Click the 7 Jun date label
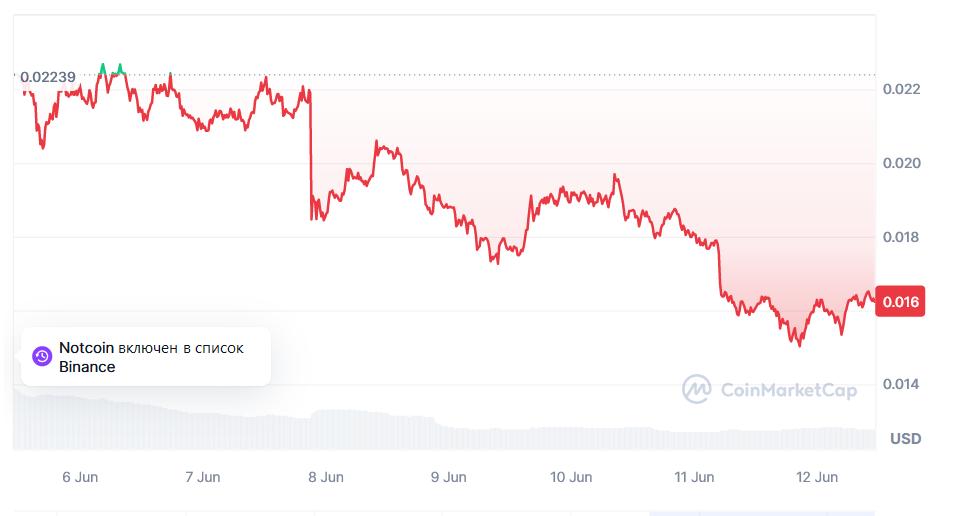 point(202,477)
